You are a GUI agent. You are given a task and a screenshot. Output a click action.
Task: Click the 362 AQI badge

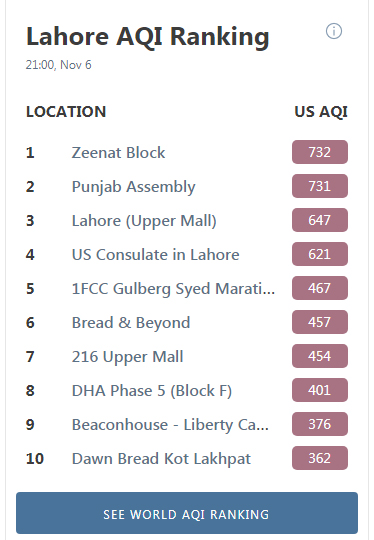tap(320, 458)
